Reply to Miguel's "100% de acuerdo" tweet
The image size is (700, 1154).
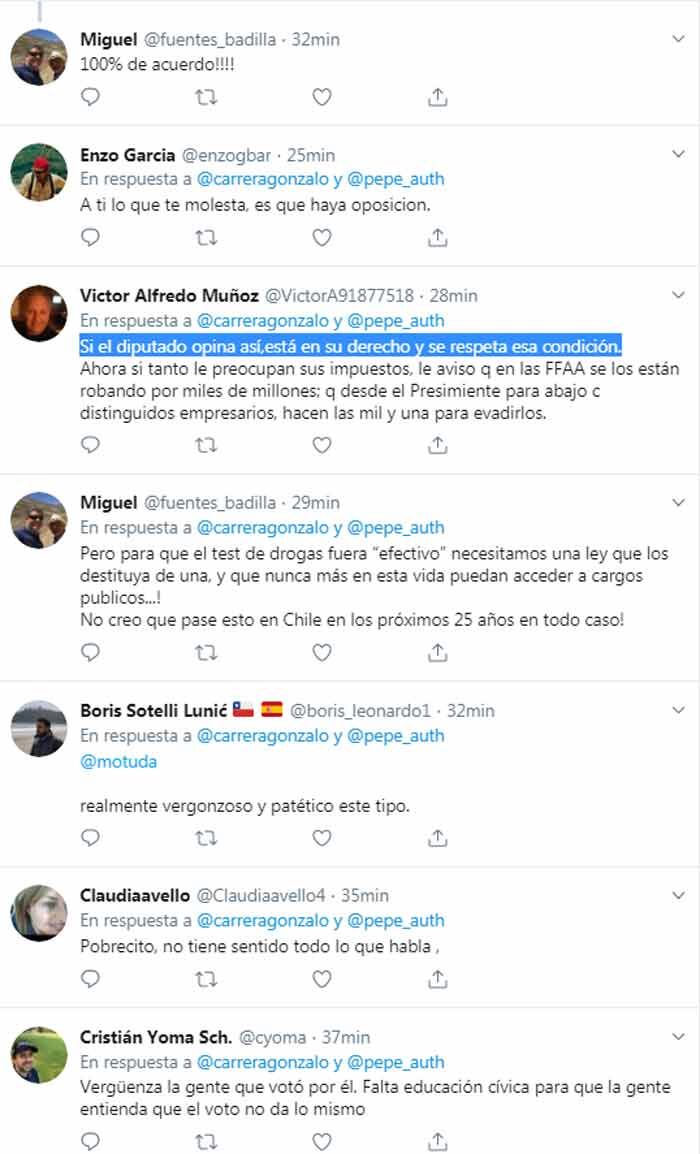(90, 97)
